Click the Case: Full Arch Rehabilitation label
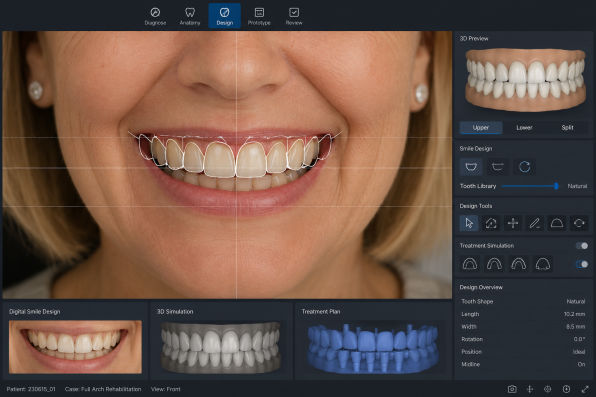 coord(103,389)
